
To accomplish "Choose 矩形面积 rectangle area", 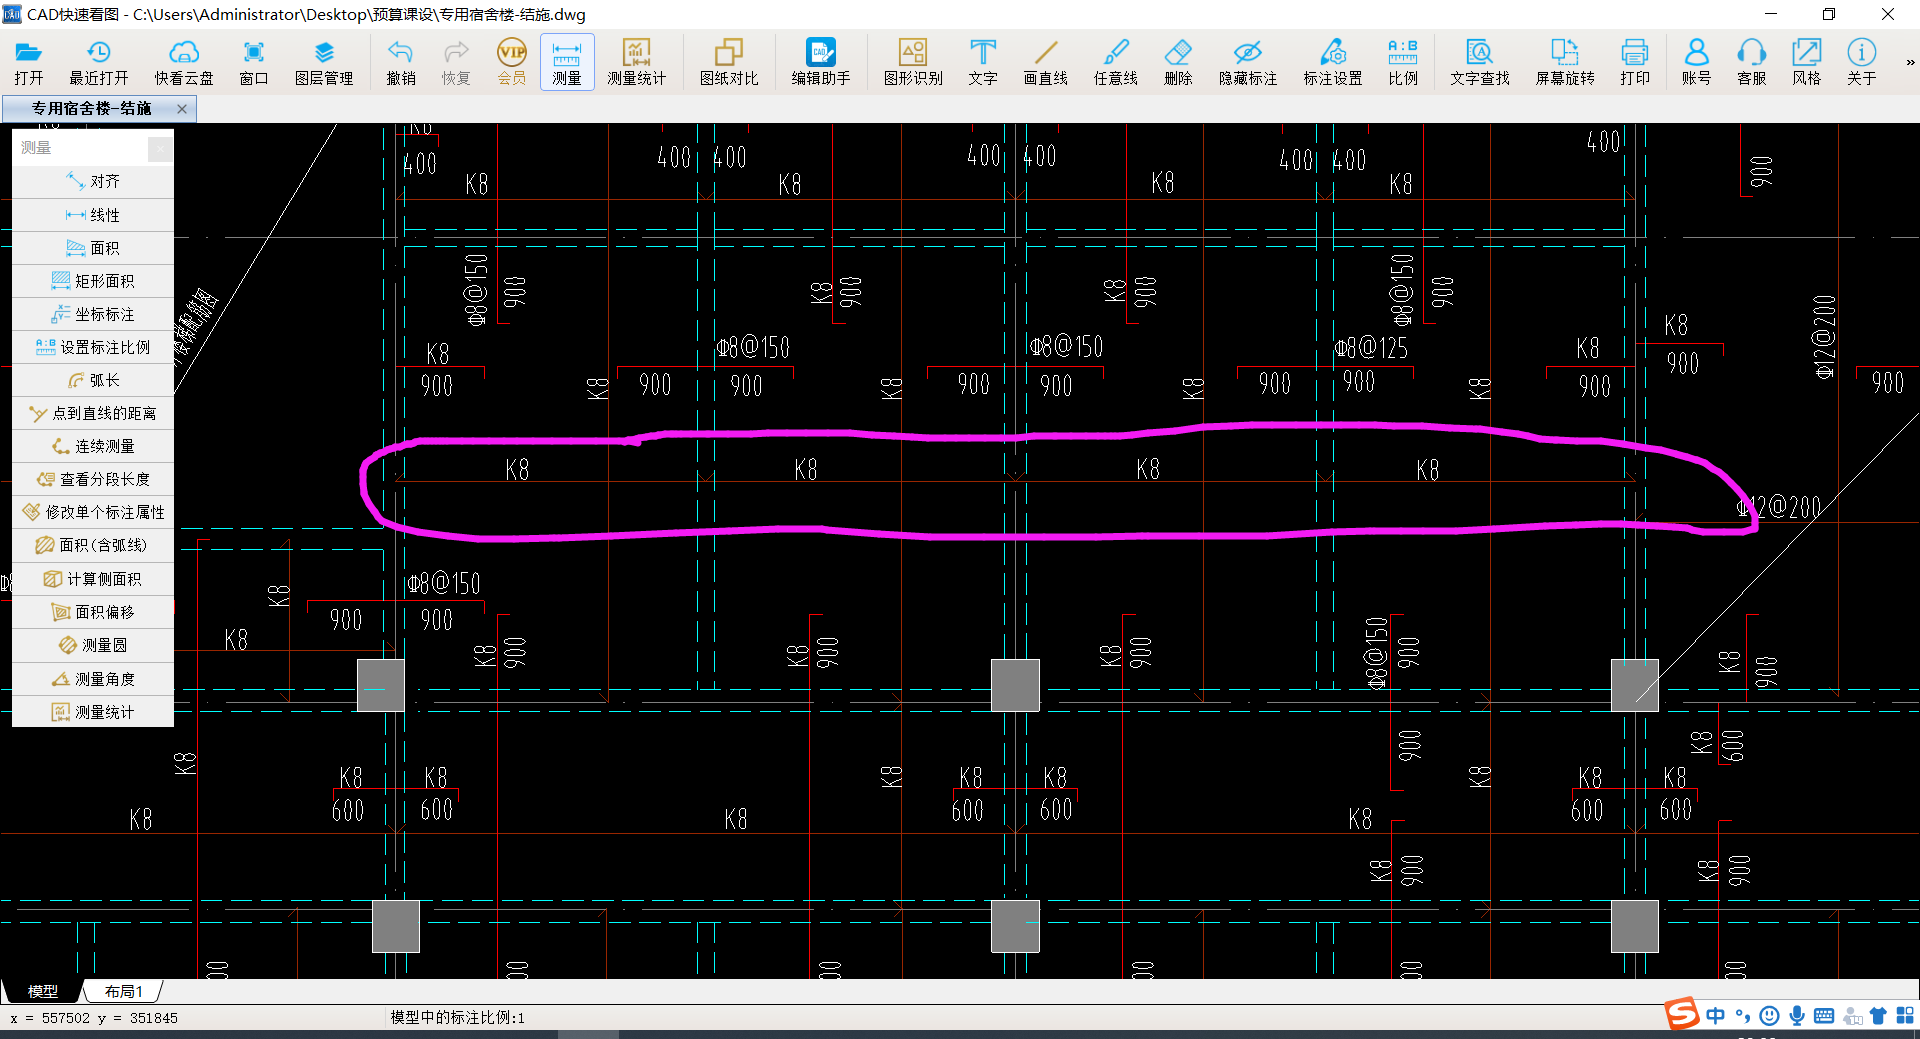I will [93, 281].
